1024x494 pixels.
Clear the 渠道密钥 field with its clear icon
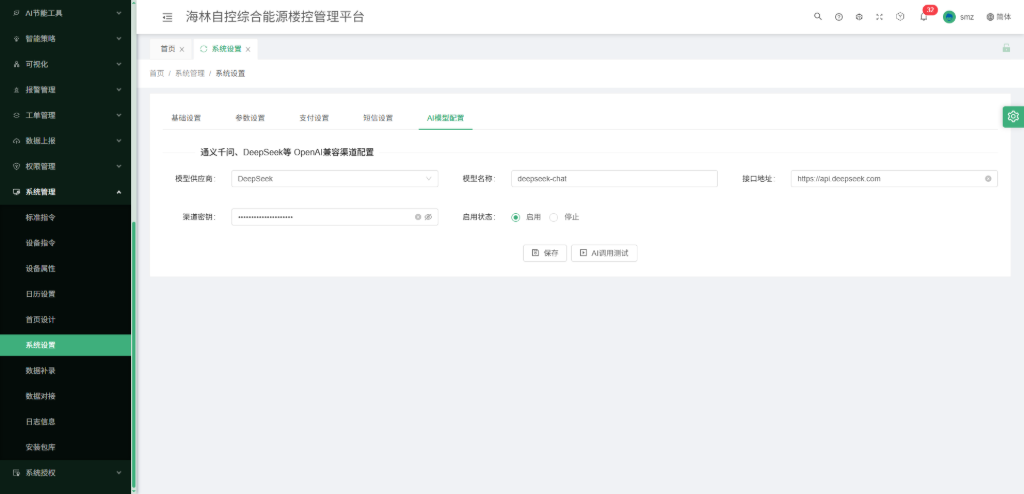tap(418, 217)
